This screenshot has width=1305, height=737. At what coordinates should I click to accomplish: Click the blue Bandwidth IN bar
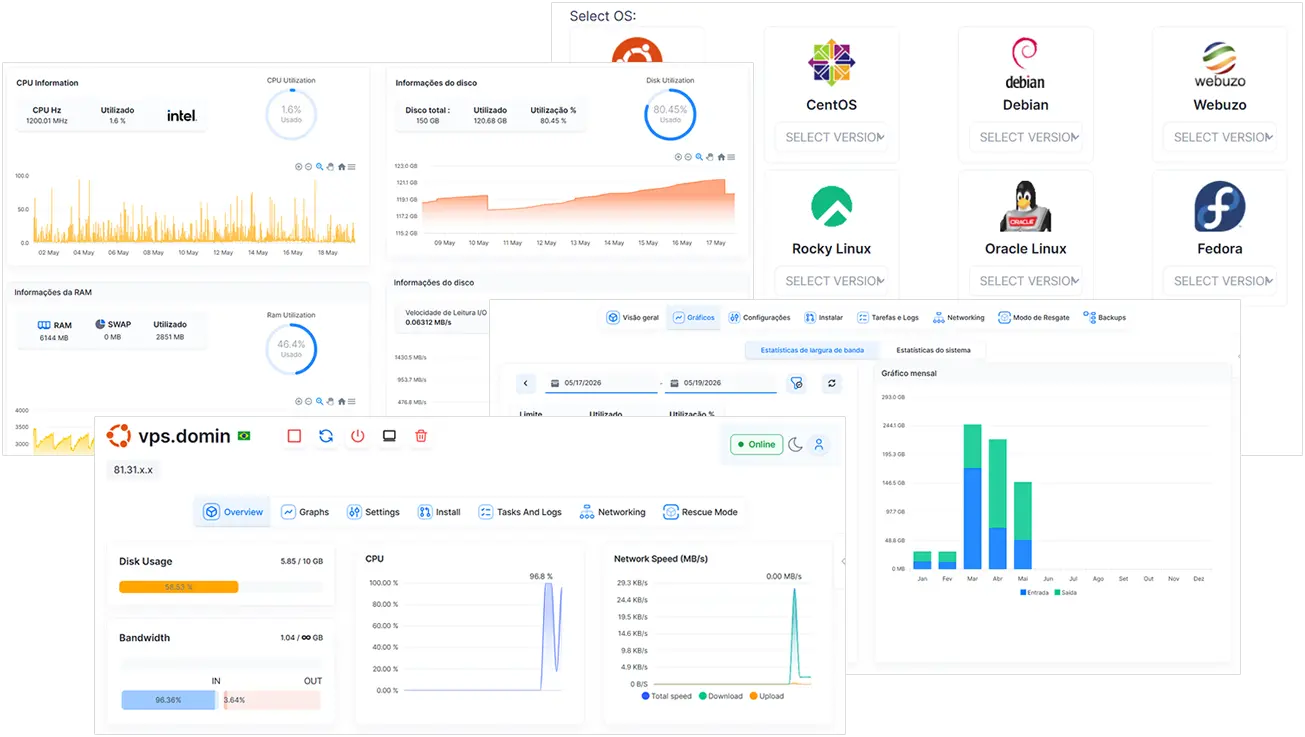168,700
